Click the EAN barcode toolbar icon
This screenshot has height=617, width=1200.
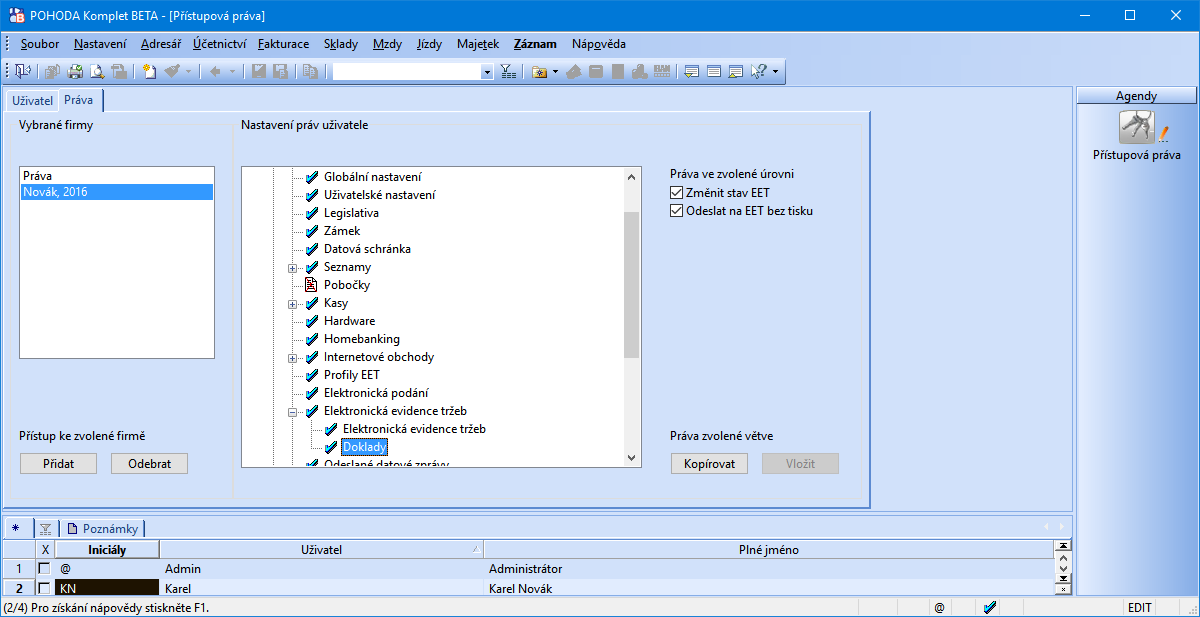[x=661, y=72]
